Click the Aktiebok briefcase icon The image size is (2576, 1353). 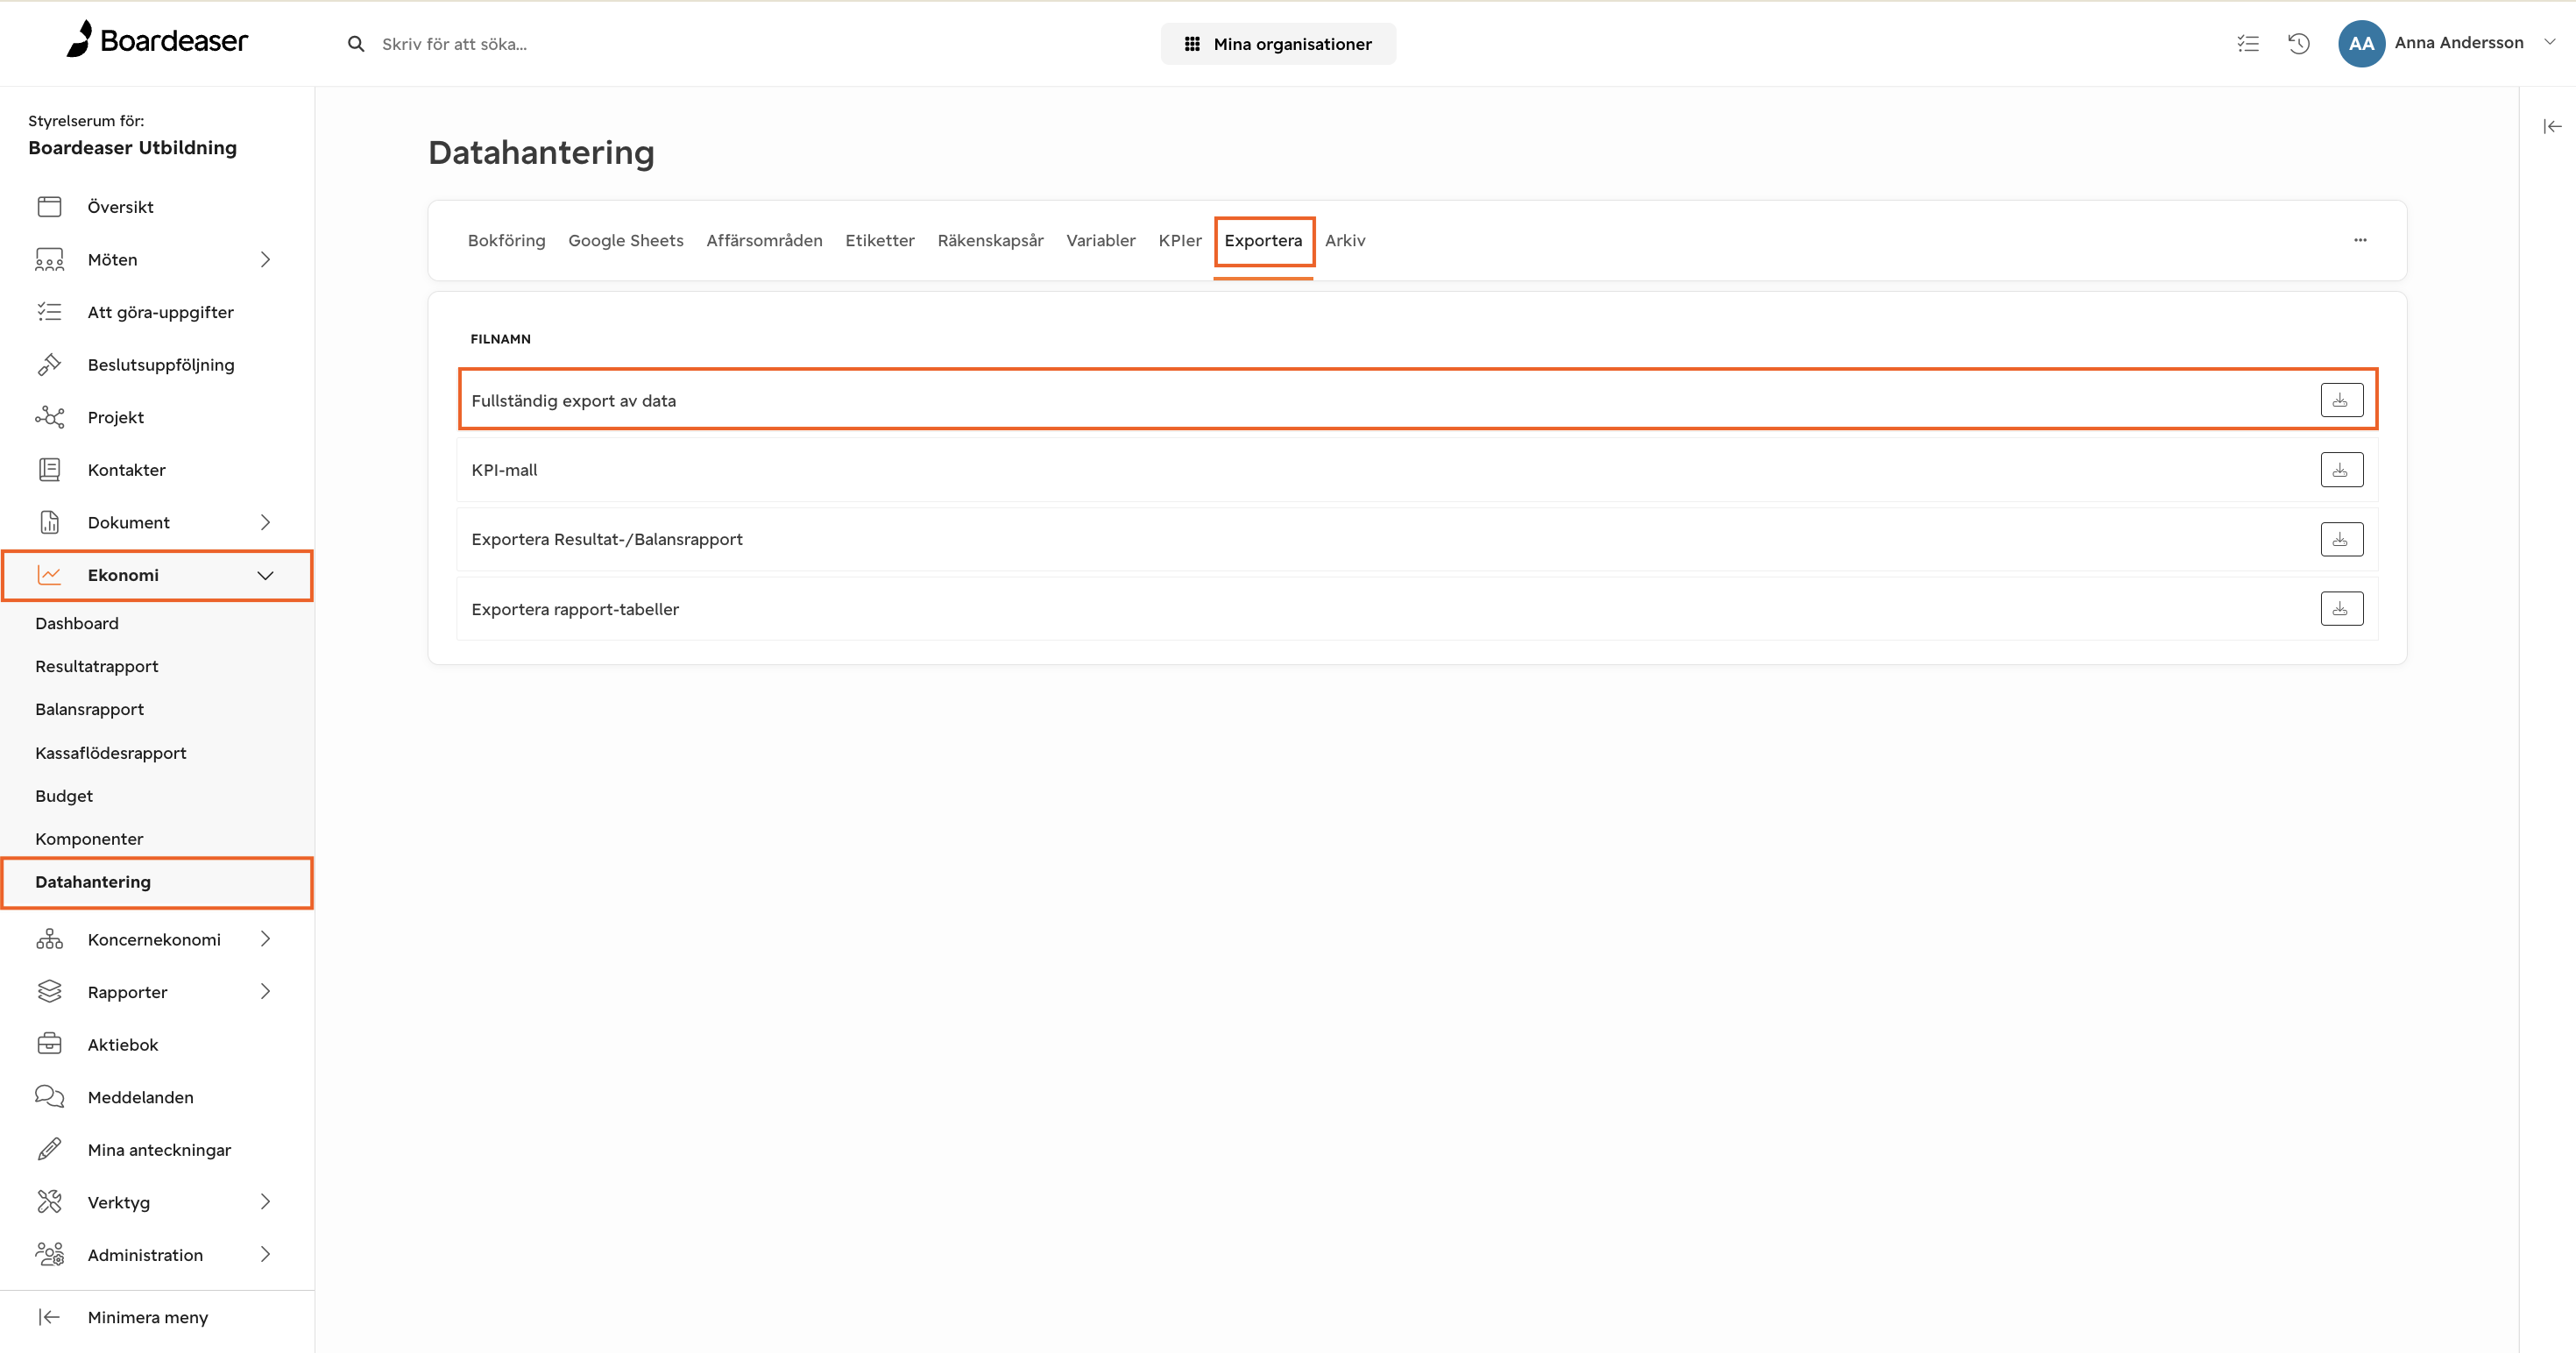click(49, 1044)
